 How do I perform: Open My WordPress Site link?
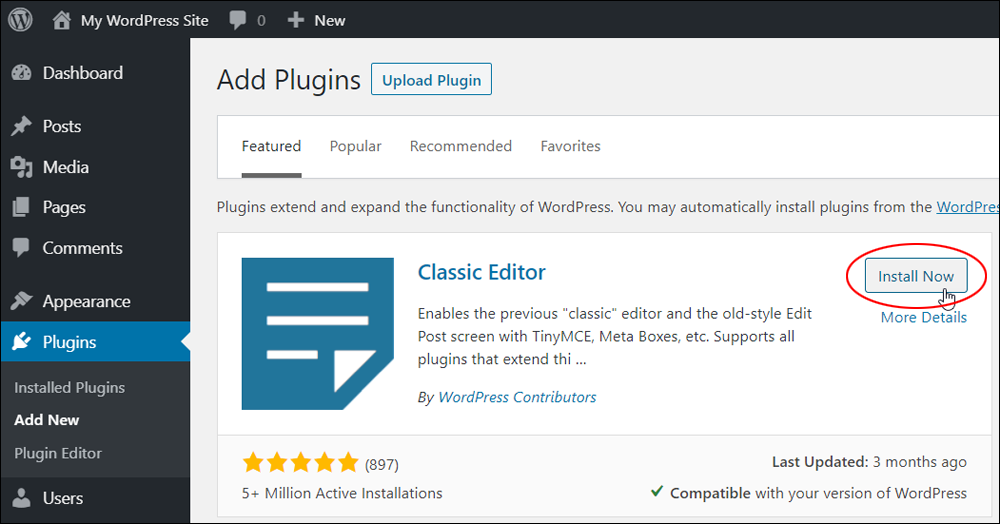coord(145,20)
